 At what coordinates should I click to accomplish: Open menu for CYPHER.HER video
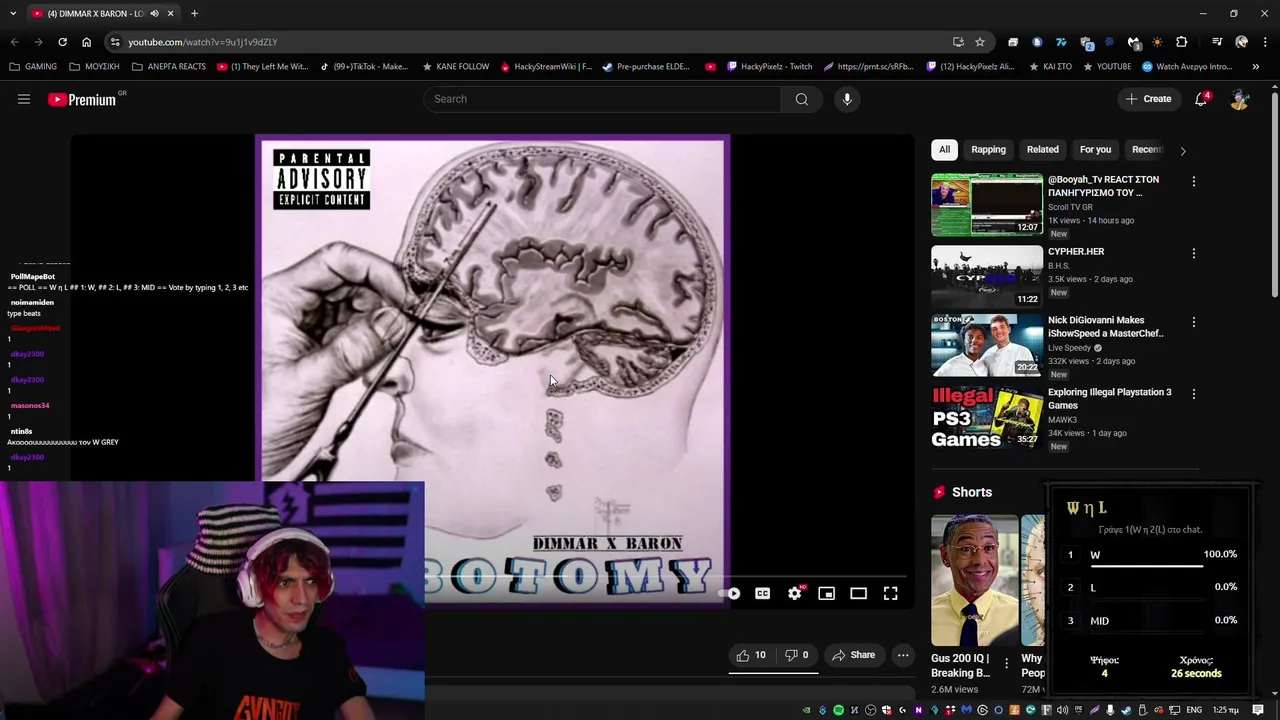(x=1193, y=253)
